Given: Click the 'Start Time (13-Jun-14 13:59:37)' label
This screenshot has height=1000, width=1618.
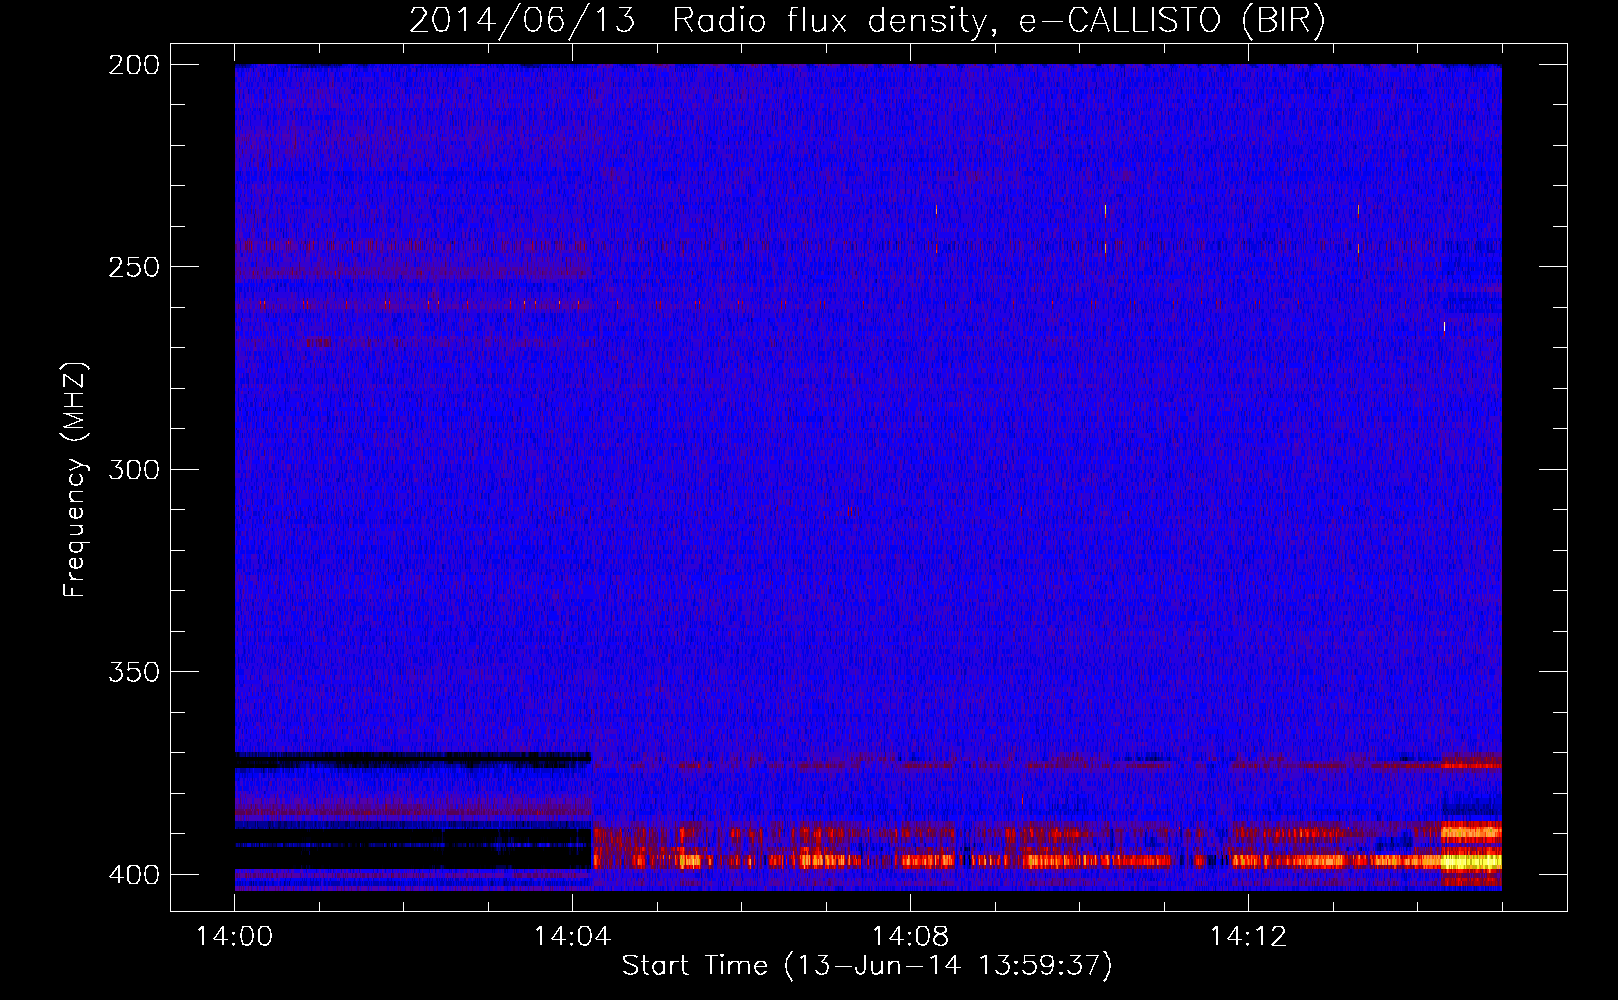Looking at the screenshot, I should [x=867, y=966].
